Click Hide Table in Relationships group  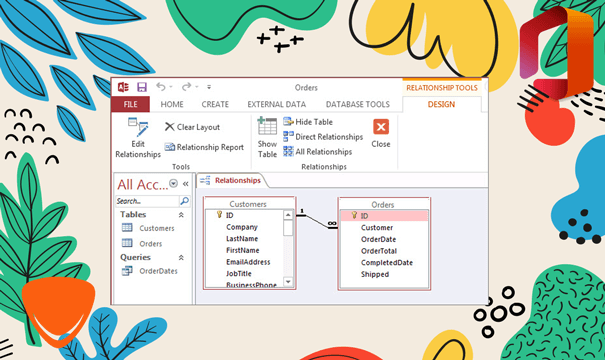(x=308, y=122)
